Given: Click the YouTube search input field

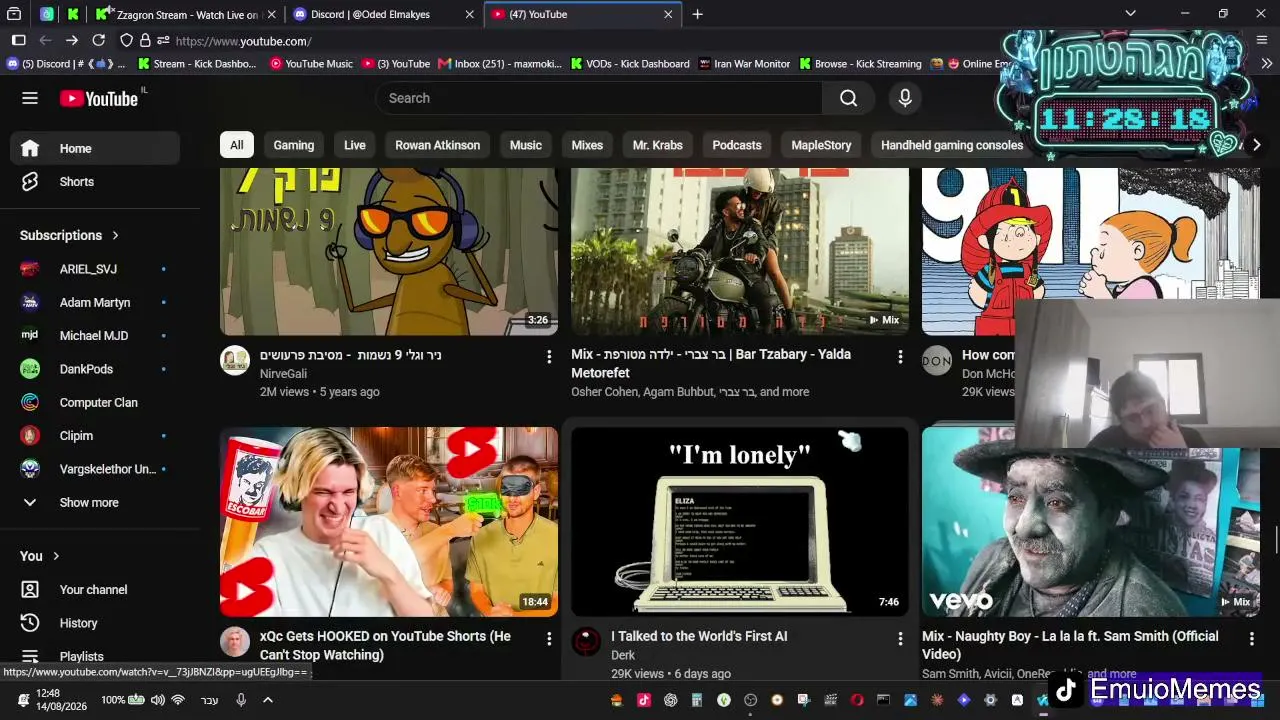Looking at the screenshot, I should click(599, 98).
